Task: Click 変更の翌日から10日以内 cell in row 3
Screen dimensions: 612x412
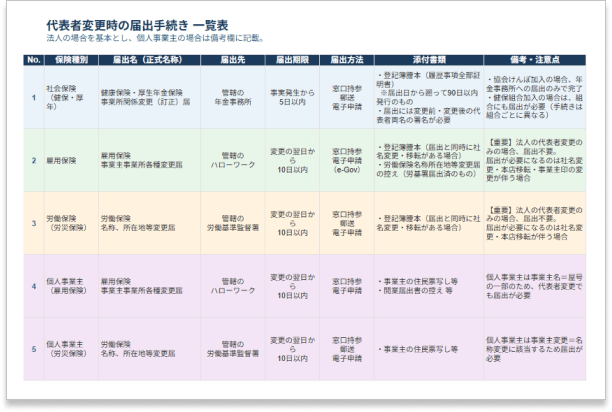Action: (292, 223)
